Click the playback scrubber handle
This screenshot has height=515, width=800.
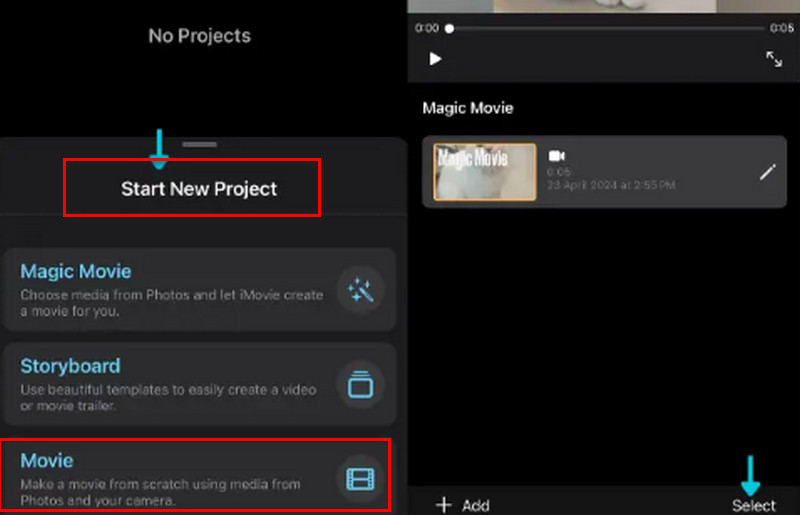point(449,29)
